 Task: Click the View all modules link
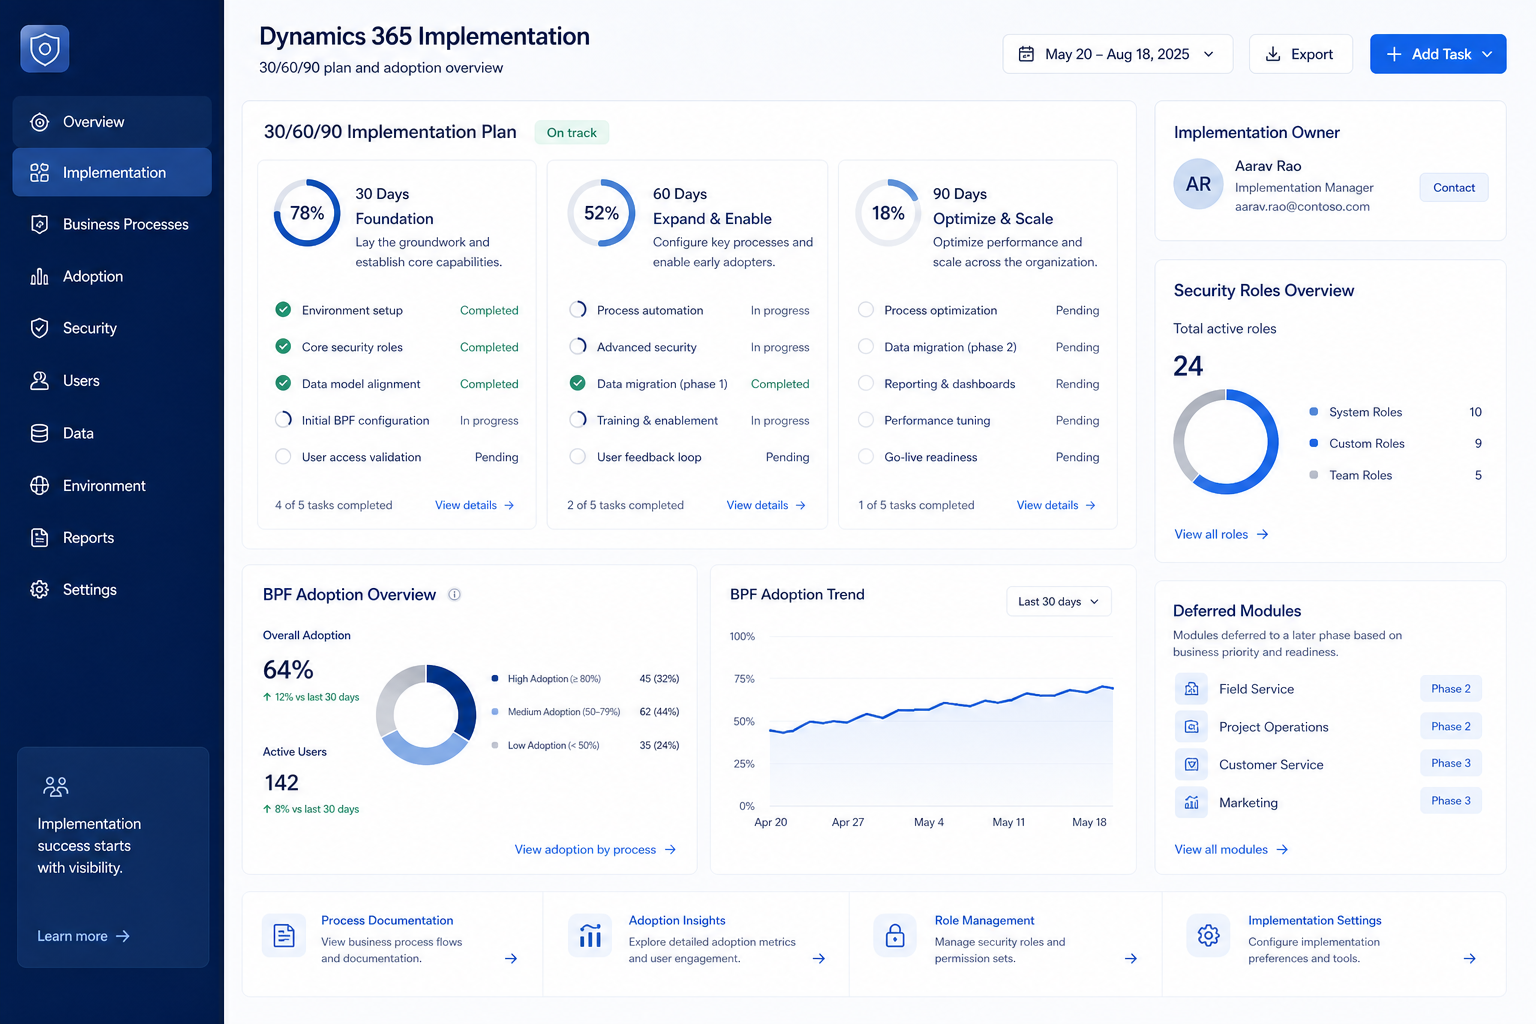[1231, 849]
